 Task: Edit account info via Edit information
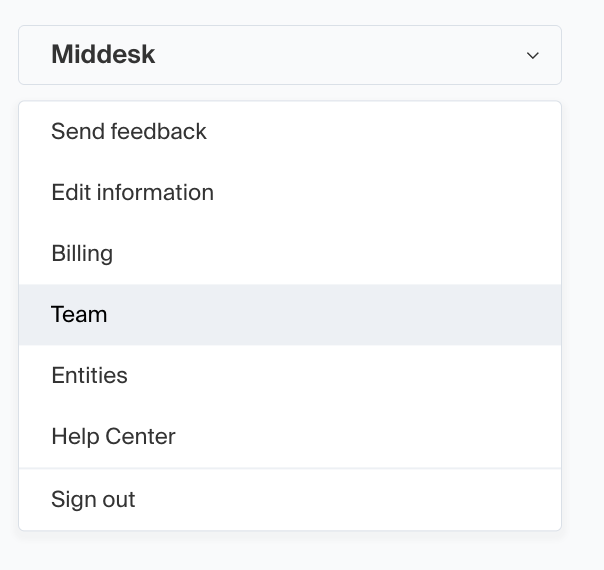point(132,193)
